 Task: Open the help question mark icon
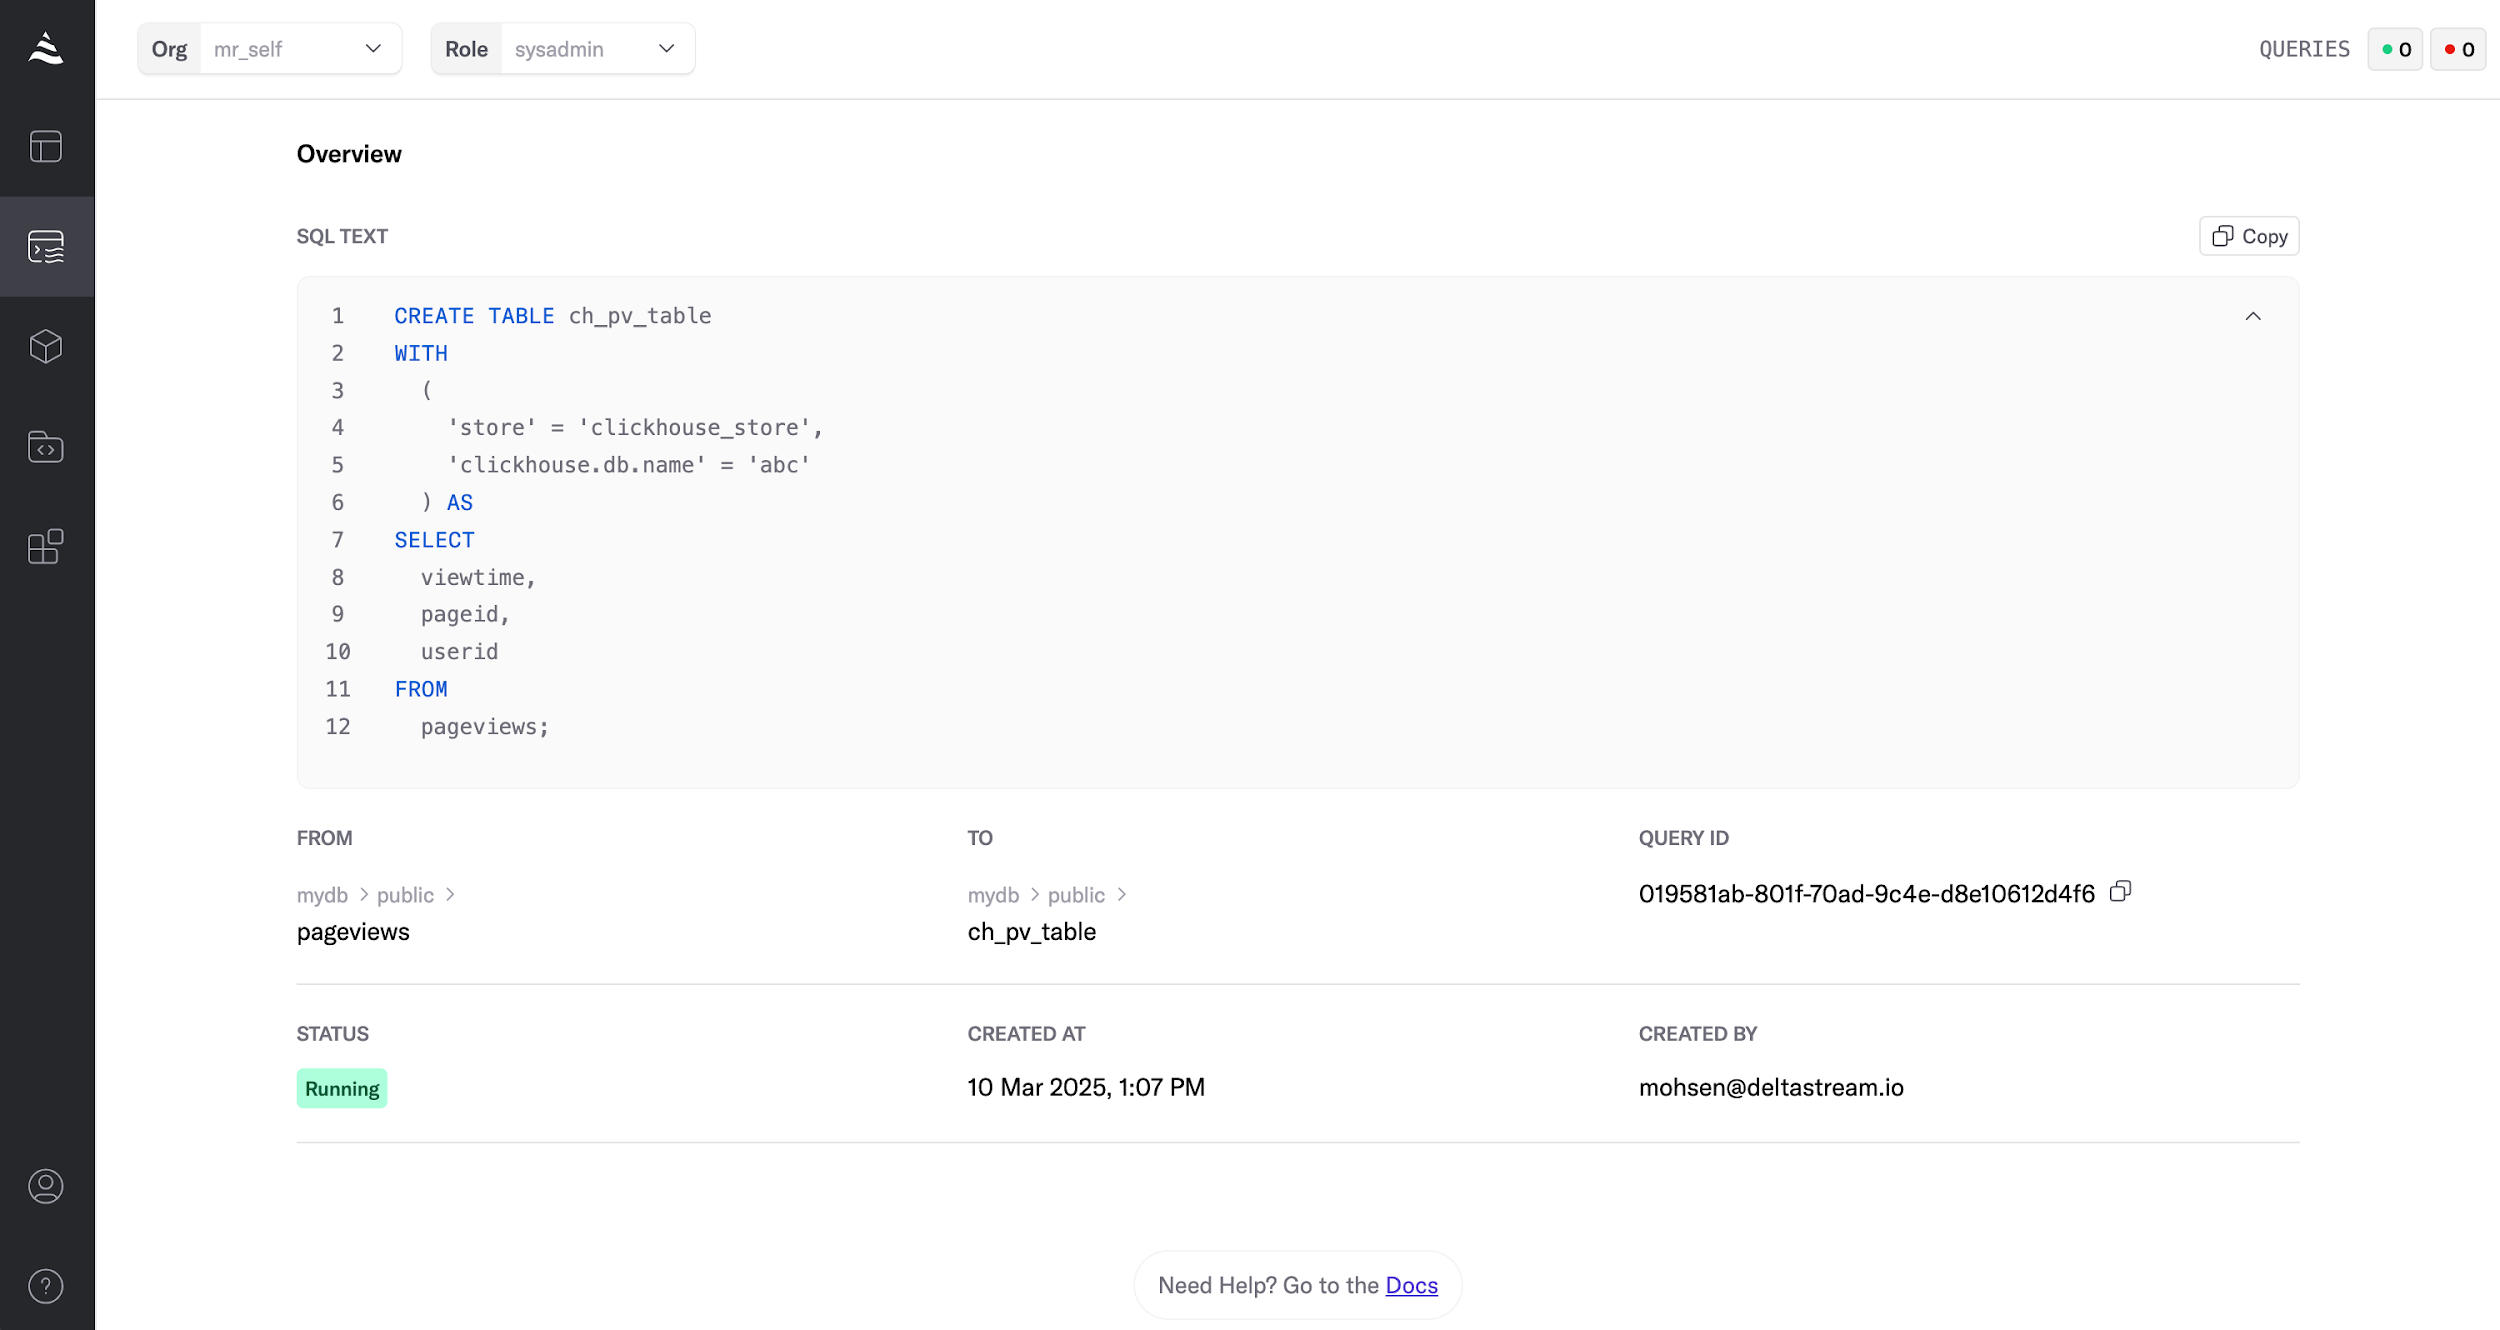[46, 1286]
